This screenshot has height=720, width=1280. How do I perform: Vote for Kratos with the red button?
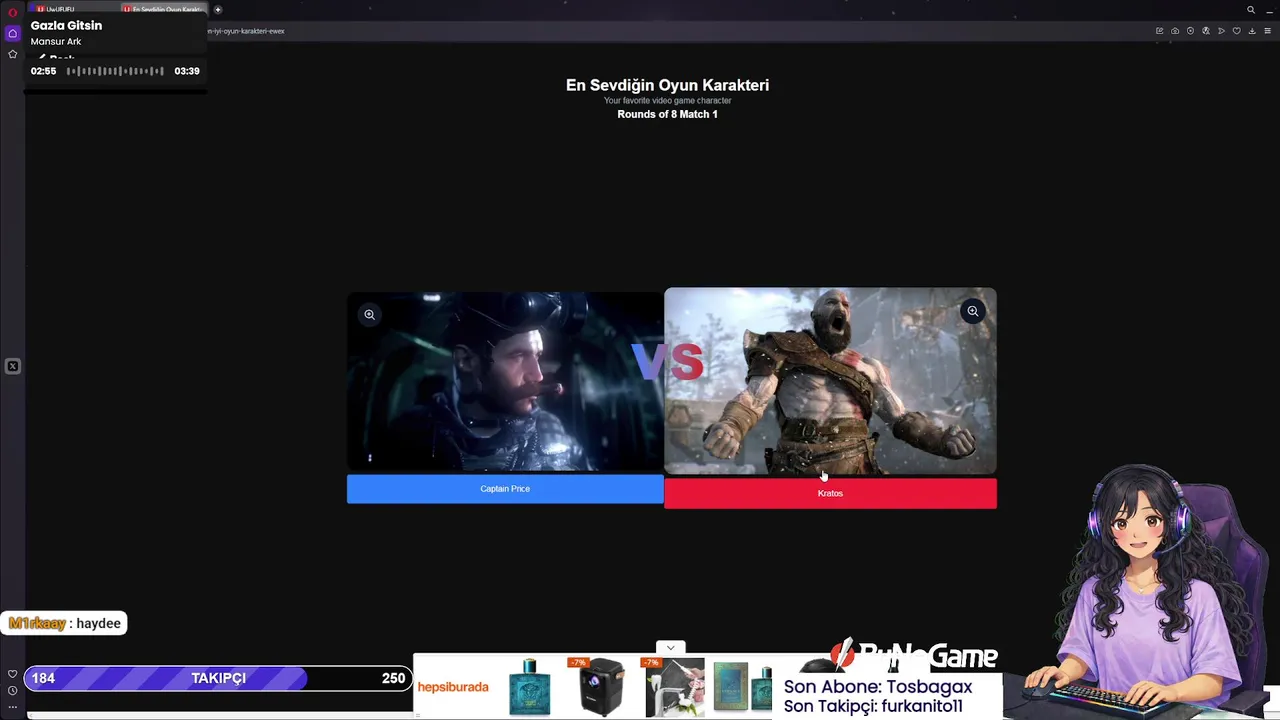(x=830, y=493)
